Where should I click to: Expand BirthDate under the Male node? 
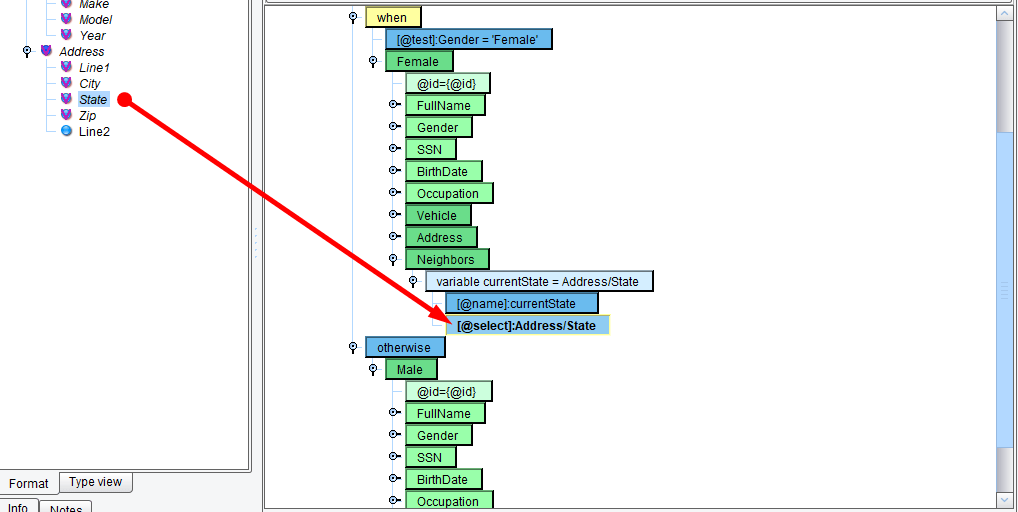pos(393,479)
